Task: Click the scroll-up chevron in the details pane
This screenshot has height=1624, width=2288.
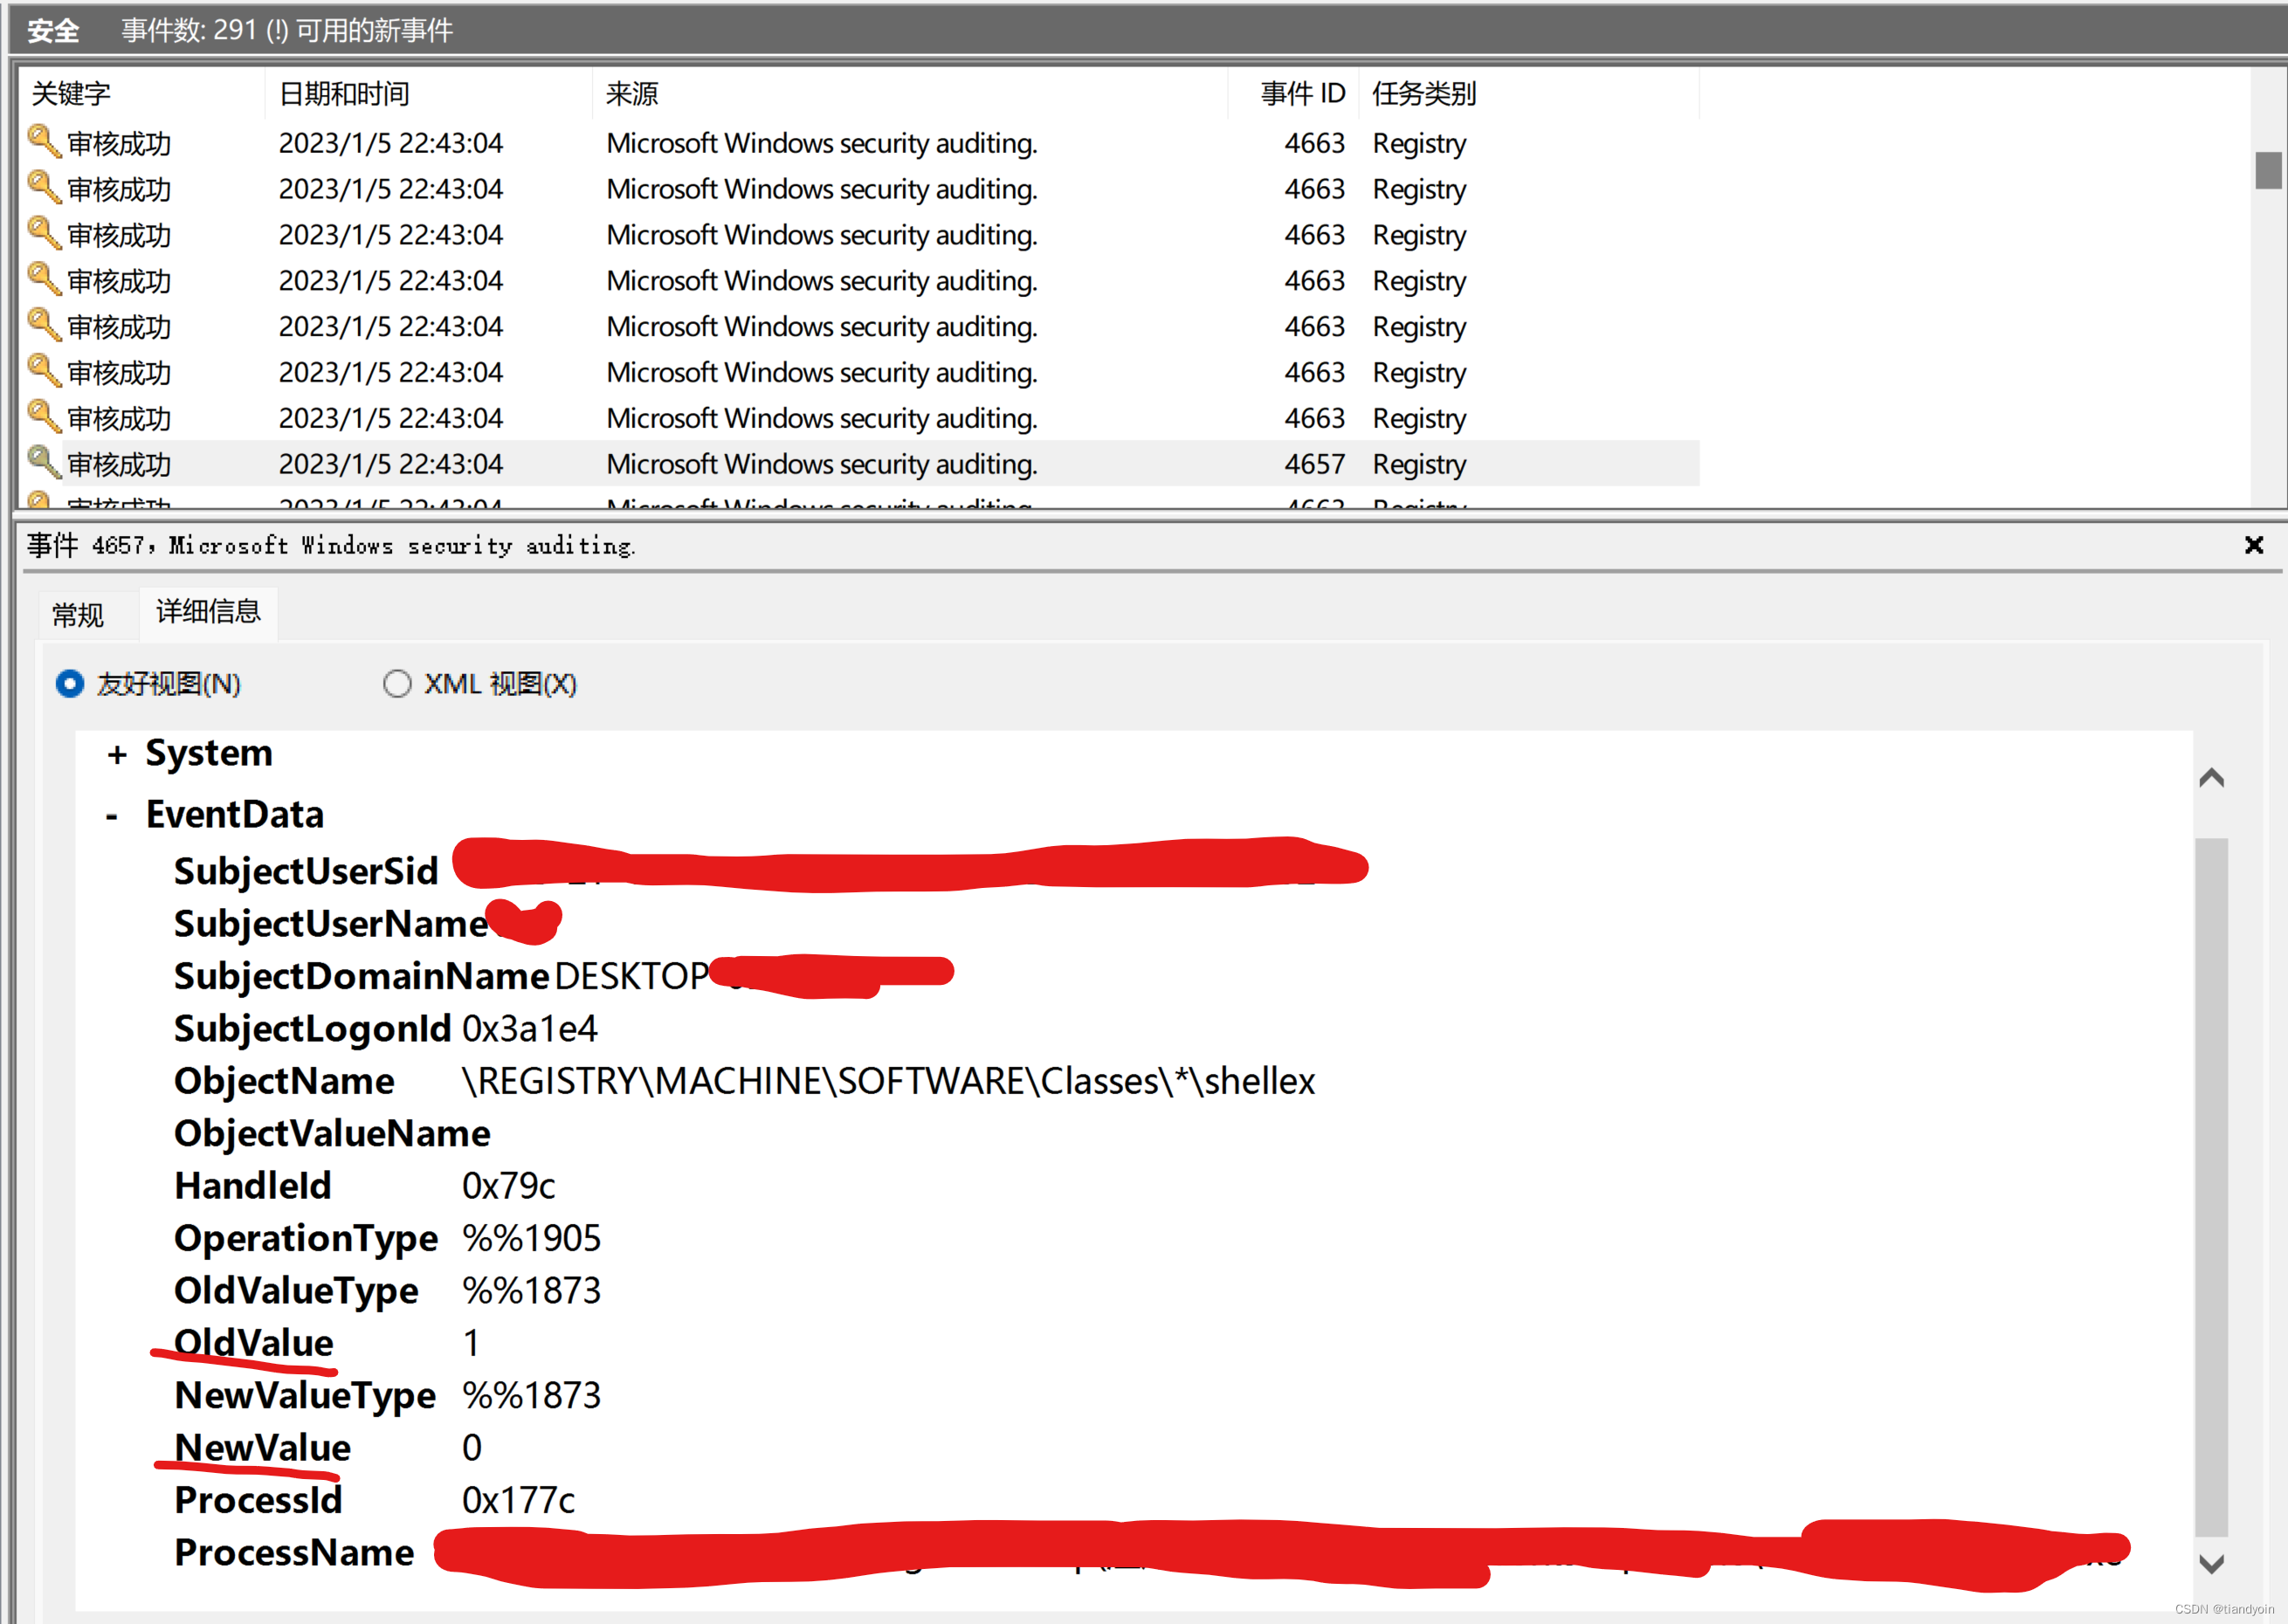Action: click(x=2213, y=778)
